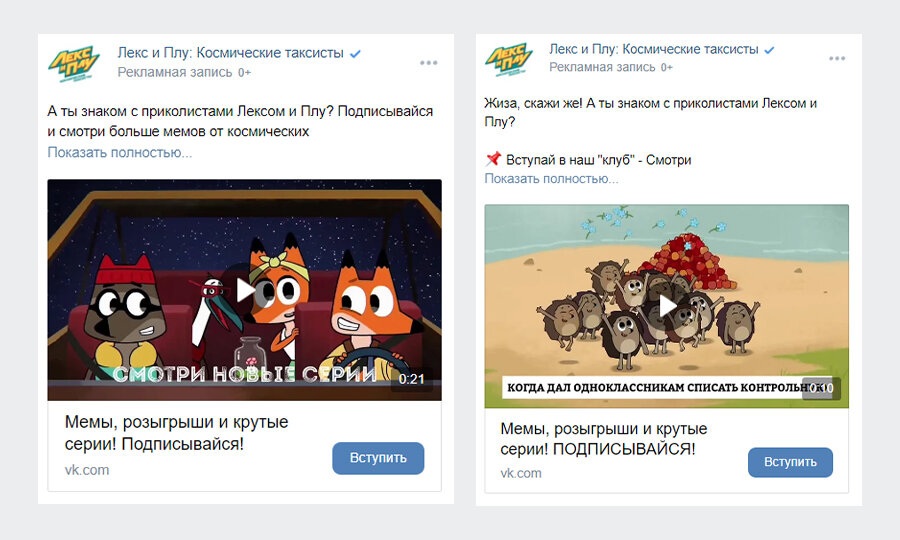Click the pushpin emoji in the right post
The width and height of the screenshot is (900, 540).
point(493,159)
